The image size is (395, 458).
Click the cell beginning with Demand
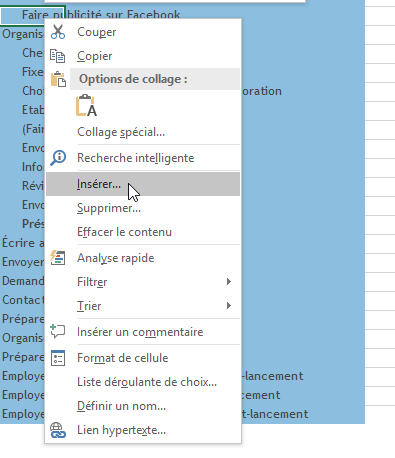pos(23,281)
